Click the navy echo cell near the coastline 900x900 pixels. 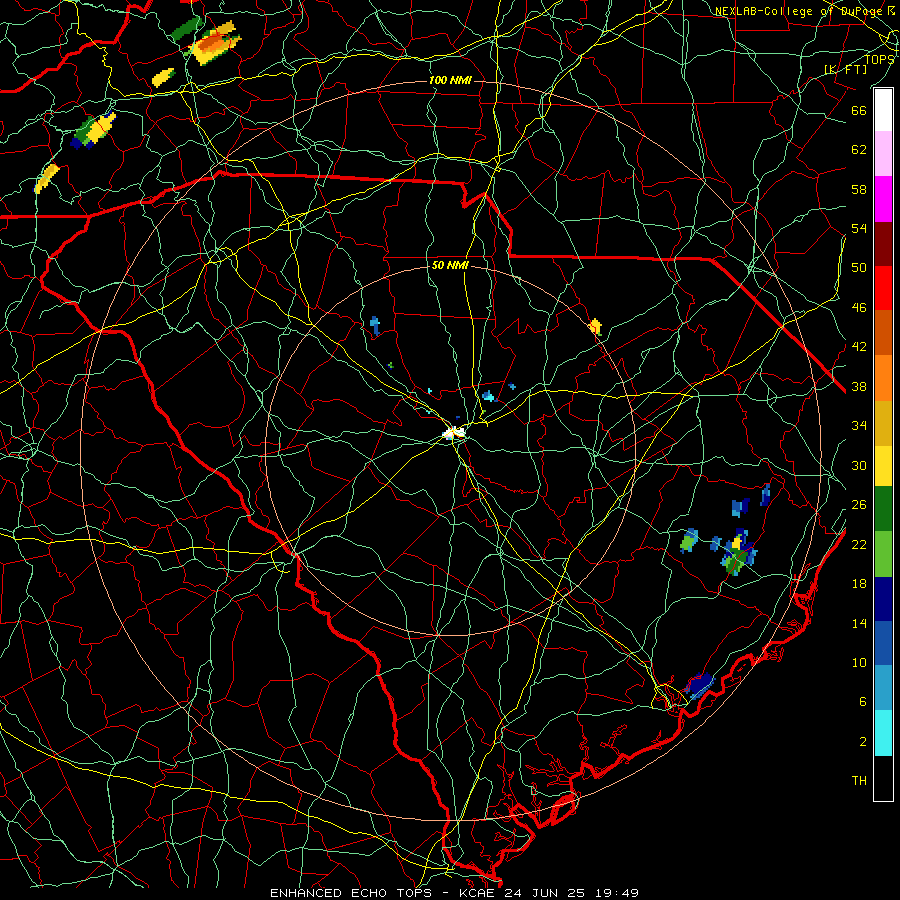point(699,685)
